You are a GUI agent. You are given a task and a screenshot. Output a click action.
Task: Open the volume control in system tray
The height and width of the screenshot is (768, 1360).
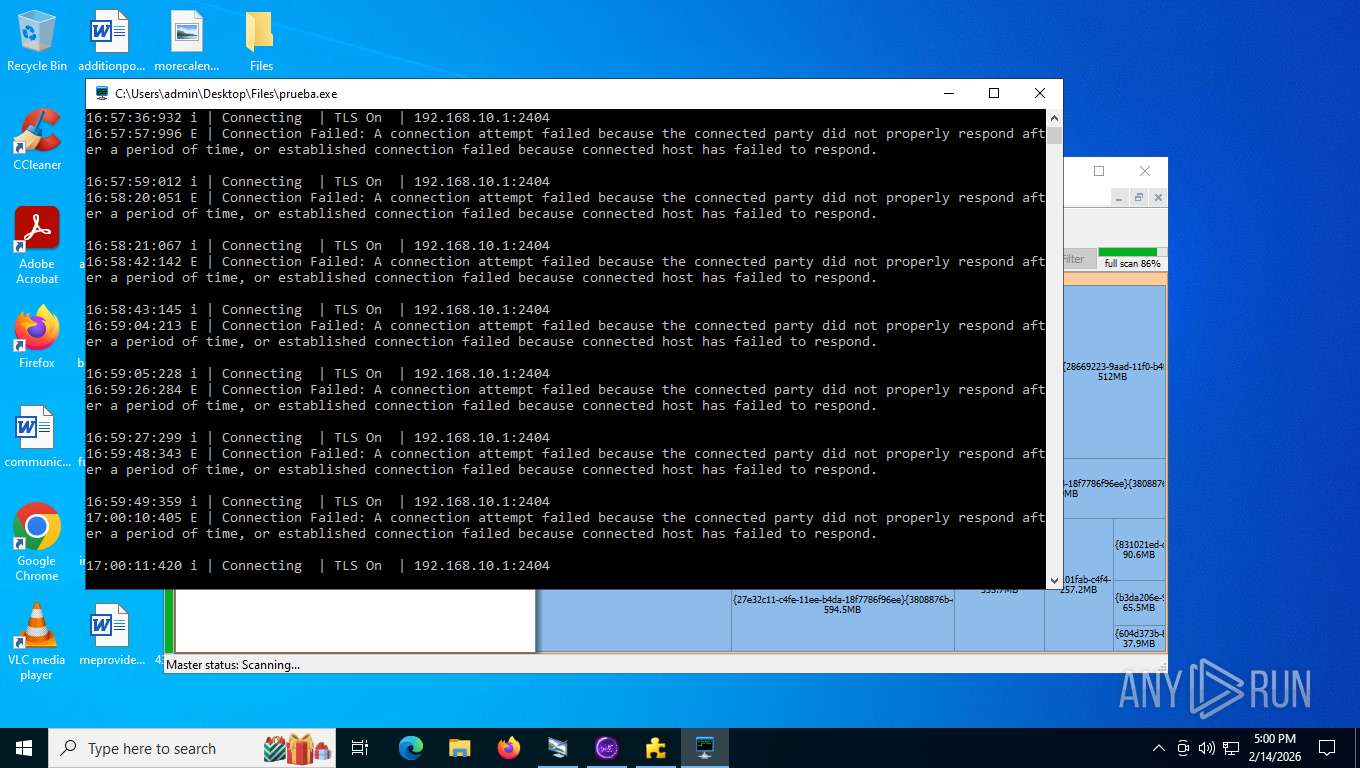click(1206, 748)
